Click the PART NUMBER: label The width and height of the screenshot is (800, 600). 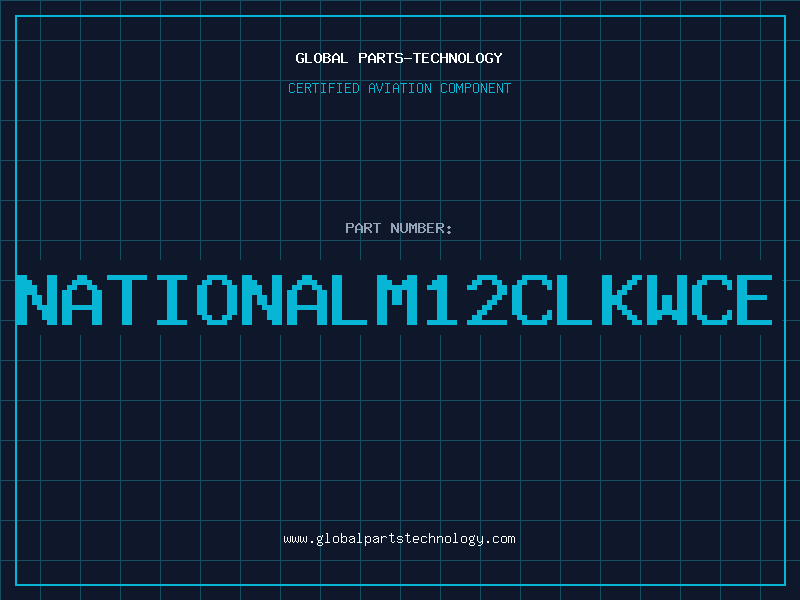399,228
